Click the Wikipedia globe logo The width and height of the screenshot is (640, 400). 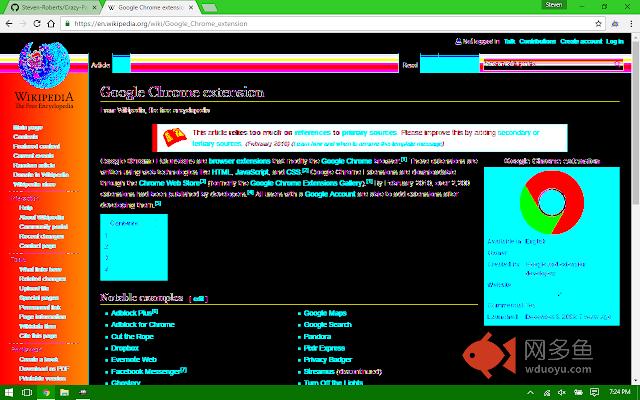(x=44, y=64)
